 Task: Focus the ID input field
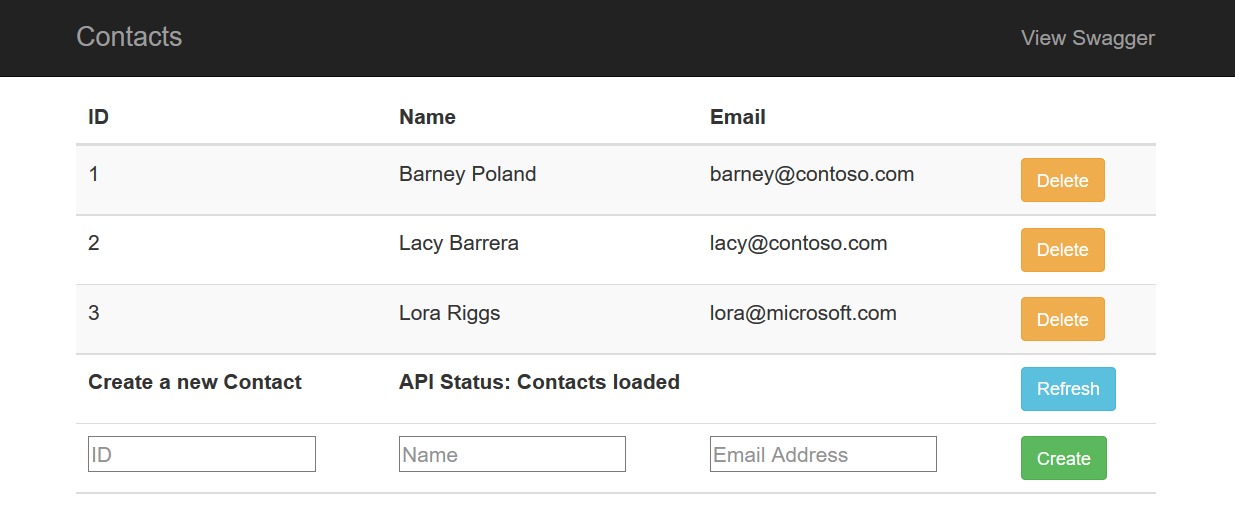click(x=202, y=455)
